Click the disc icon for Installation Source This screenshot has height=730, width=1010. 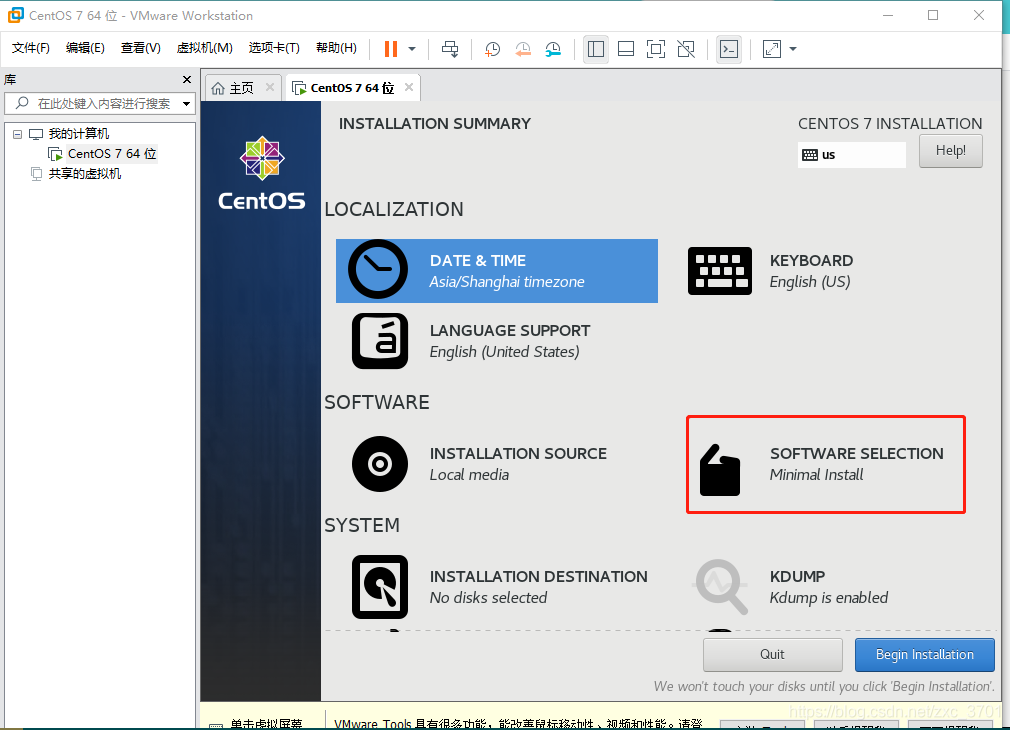380,464
